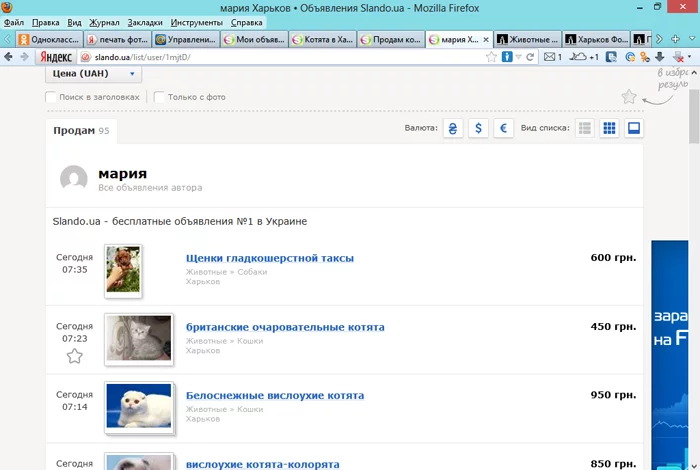
Task: Open 'Щенки гладкошерстной таксы' listing
Action: (269, 258)
